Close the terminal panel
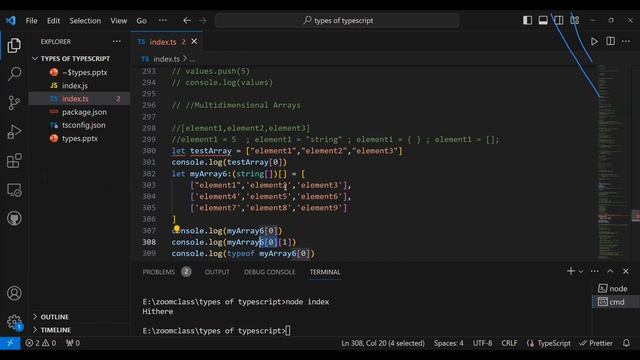 click(626, 271)
